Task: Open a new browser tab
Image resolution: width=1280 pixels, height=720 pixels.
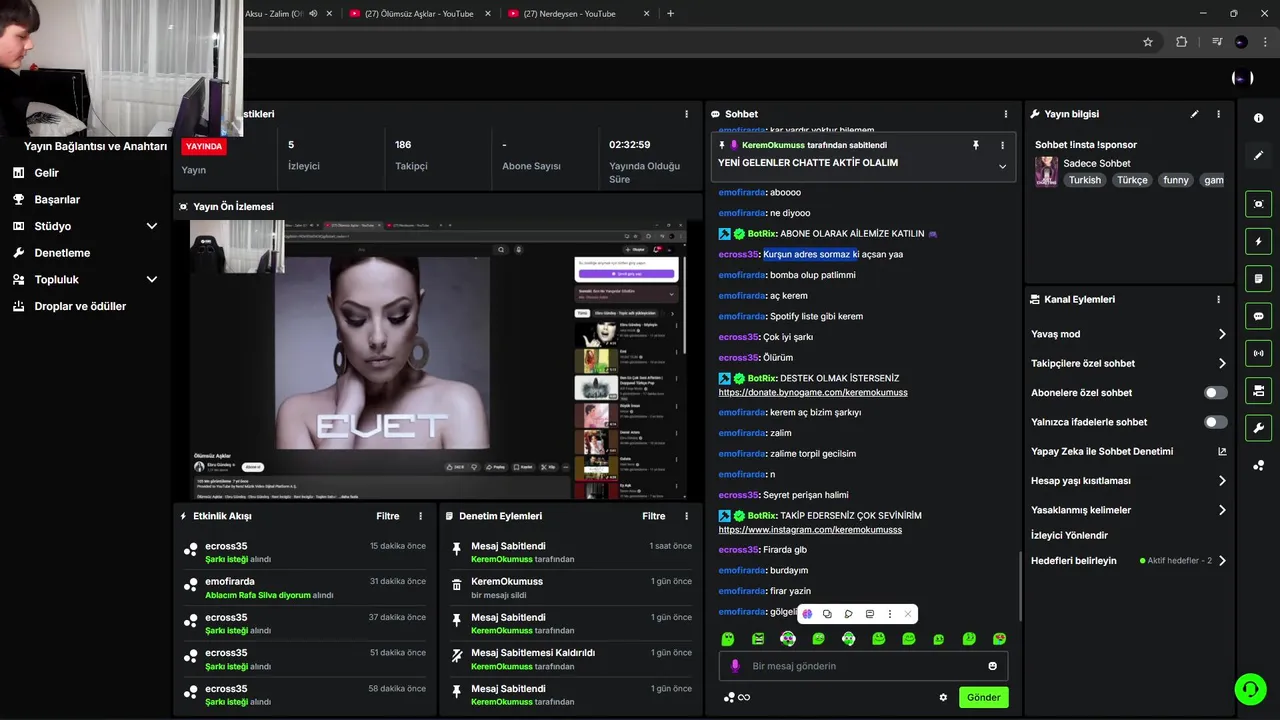Action: pos(670,14)
